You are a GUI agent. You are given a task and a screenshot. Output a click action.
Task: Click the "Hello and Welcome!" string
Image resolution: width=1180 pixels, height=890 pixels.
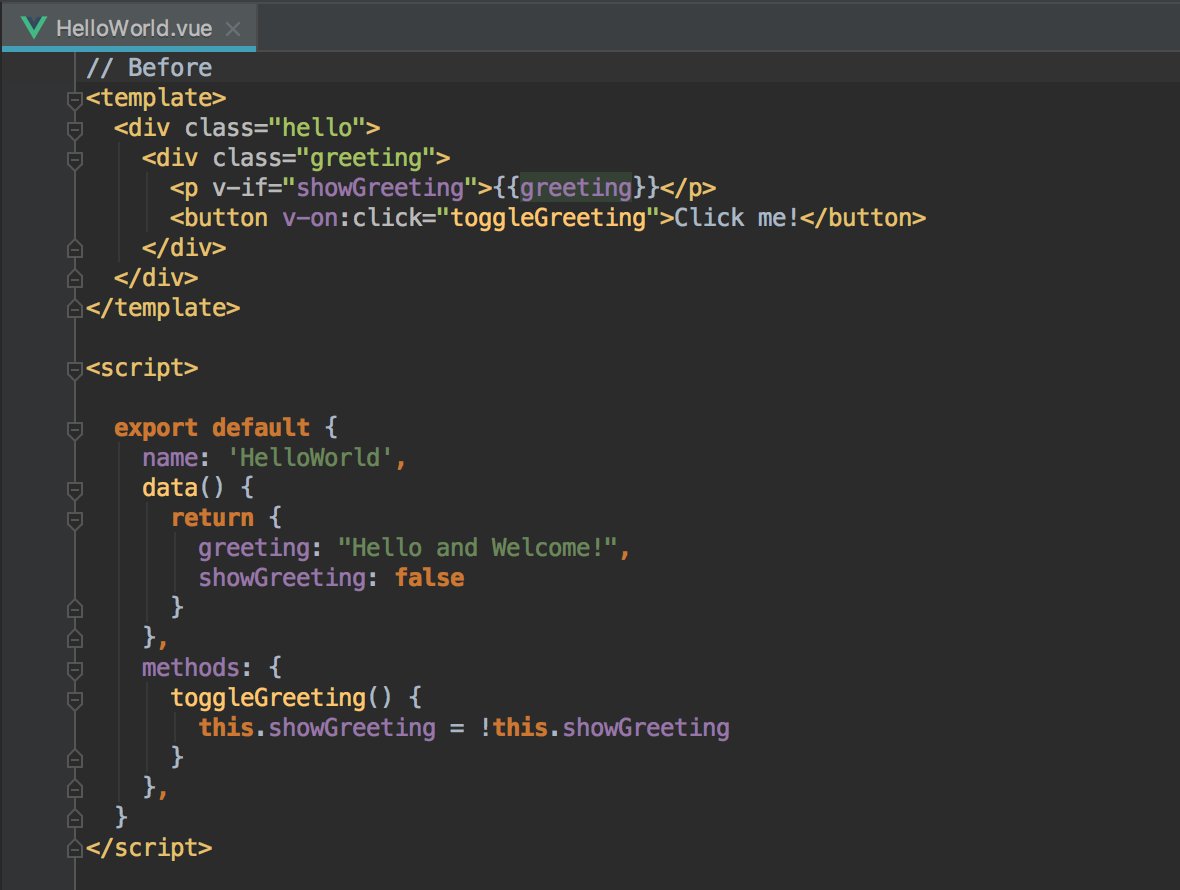(x=478, y=548)
